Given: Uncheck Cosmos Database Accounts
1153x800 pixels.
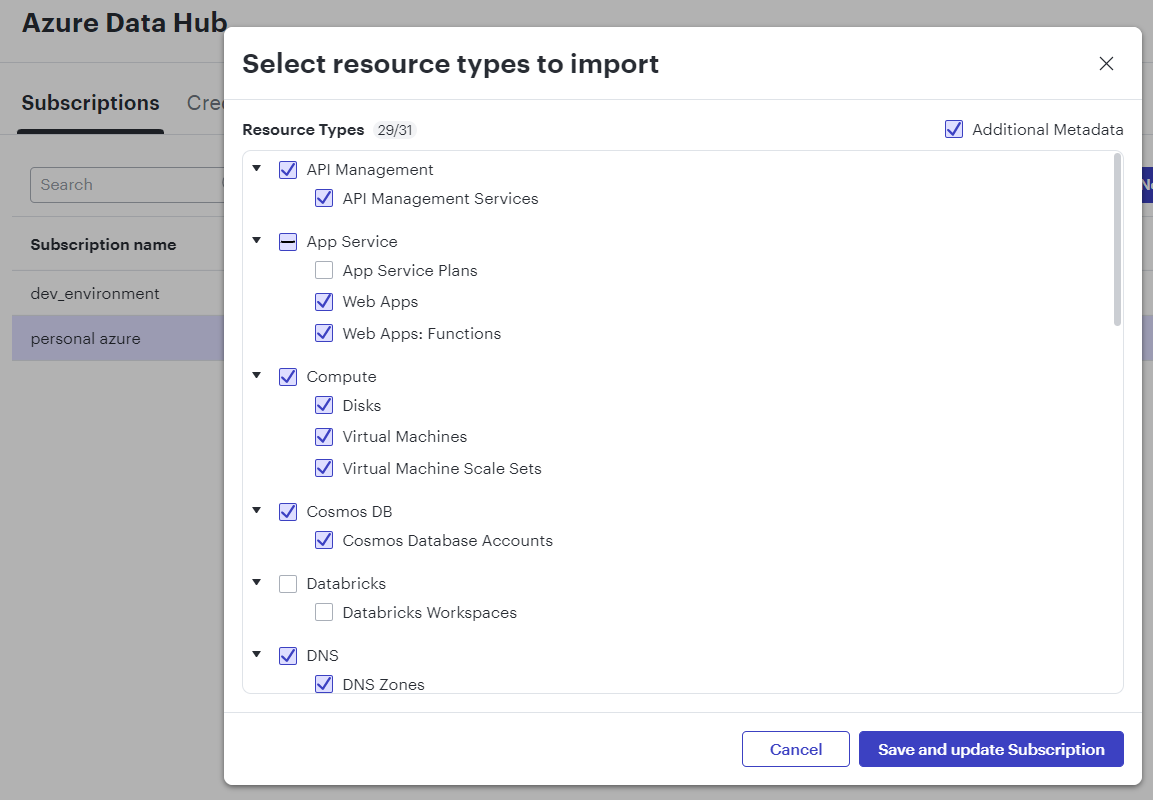Looking at the screenshot, I should click(x=324, y=540).
